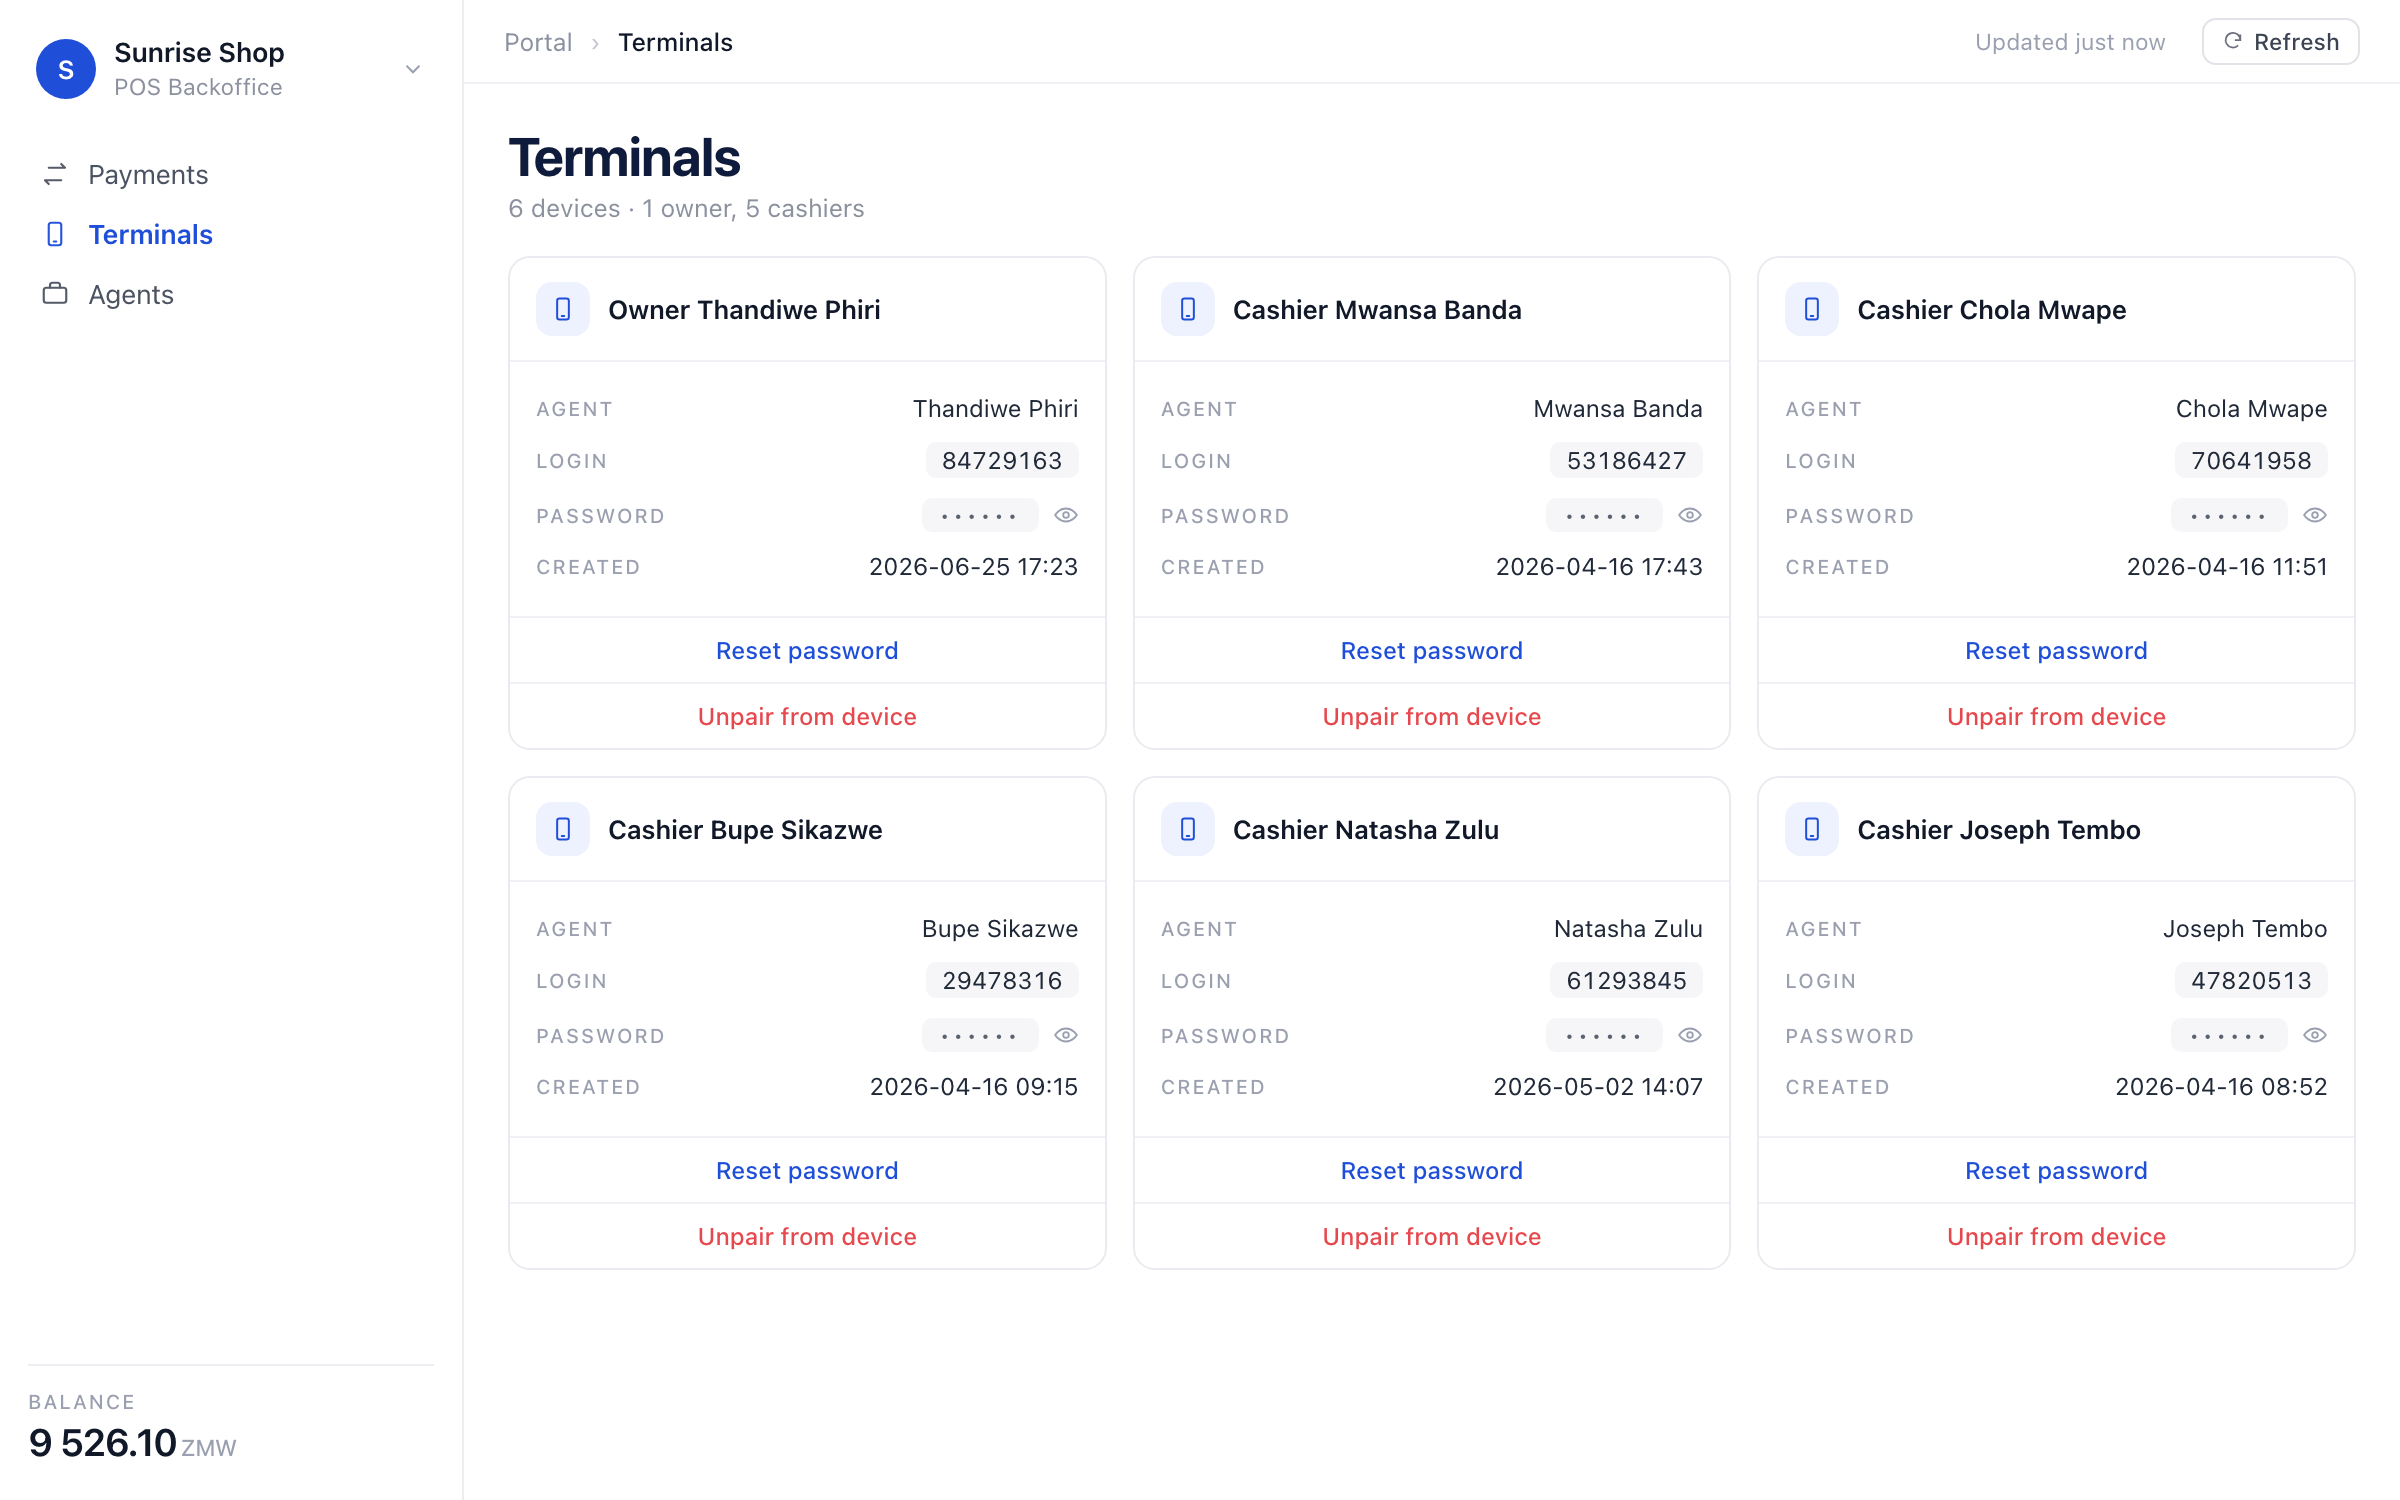
Task: Reset password for Cashier Mwansa Banda
Action: tap(1432, 650)
